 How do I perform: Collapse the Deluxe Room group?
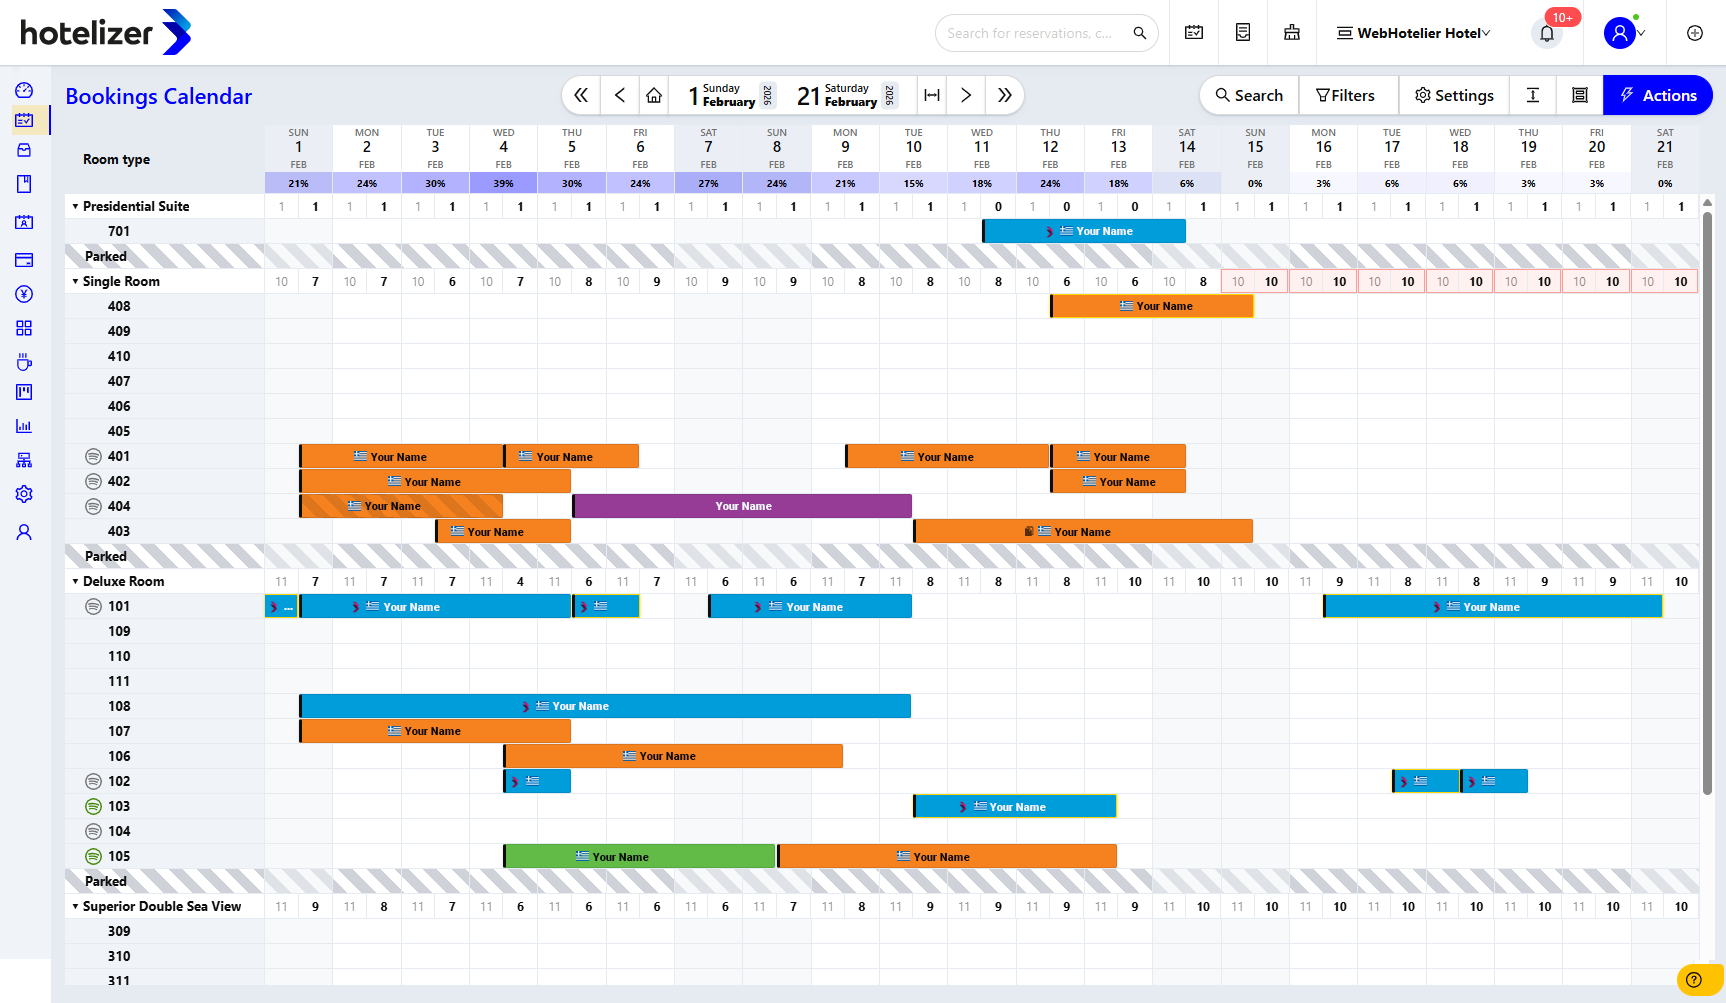click(x=75, y=581)
